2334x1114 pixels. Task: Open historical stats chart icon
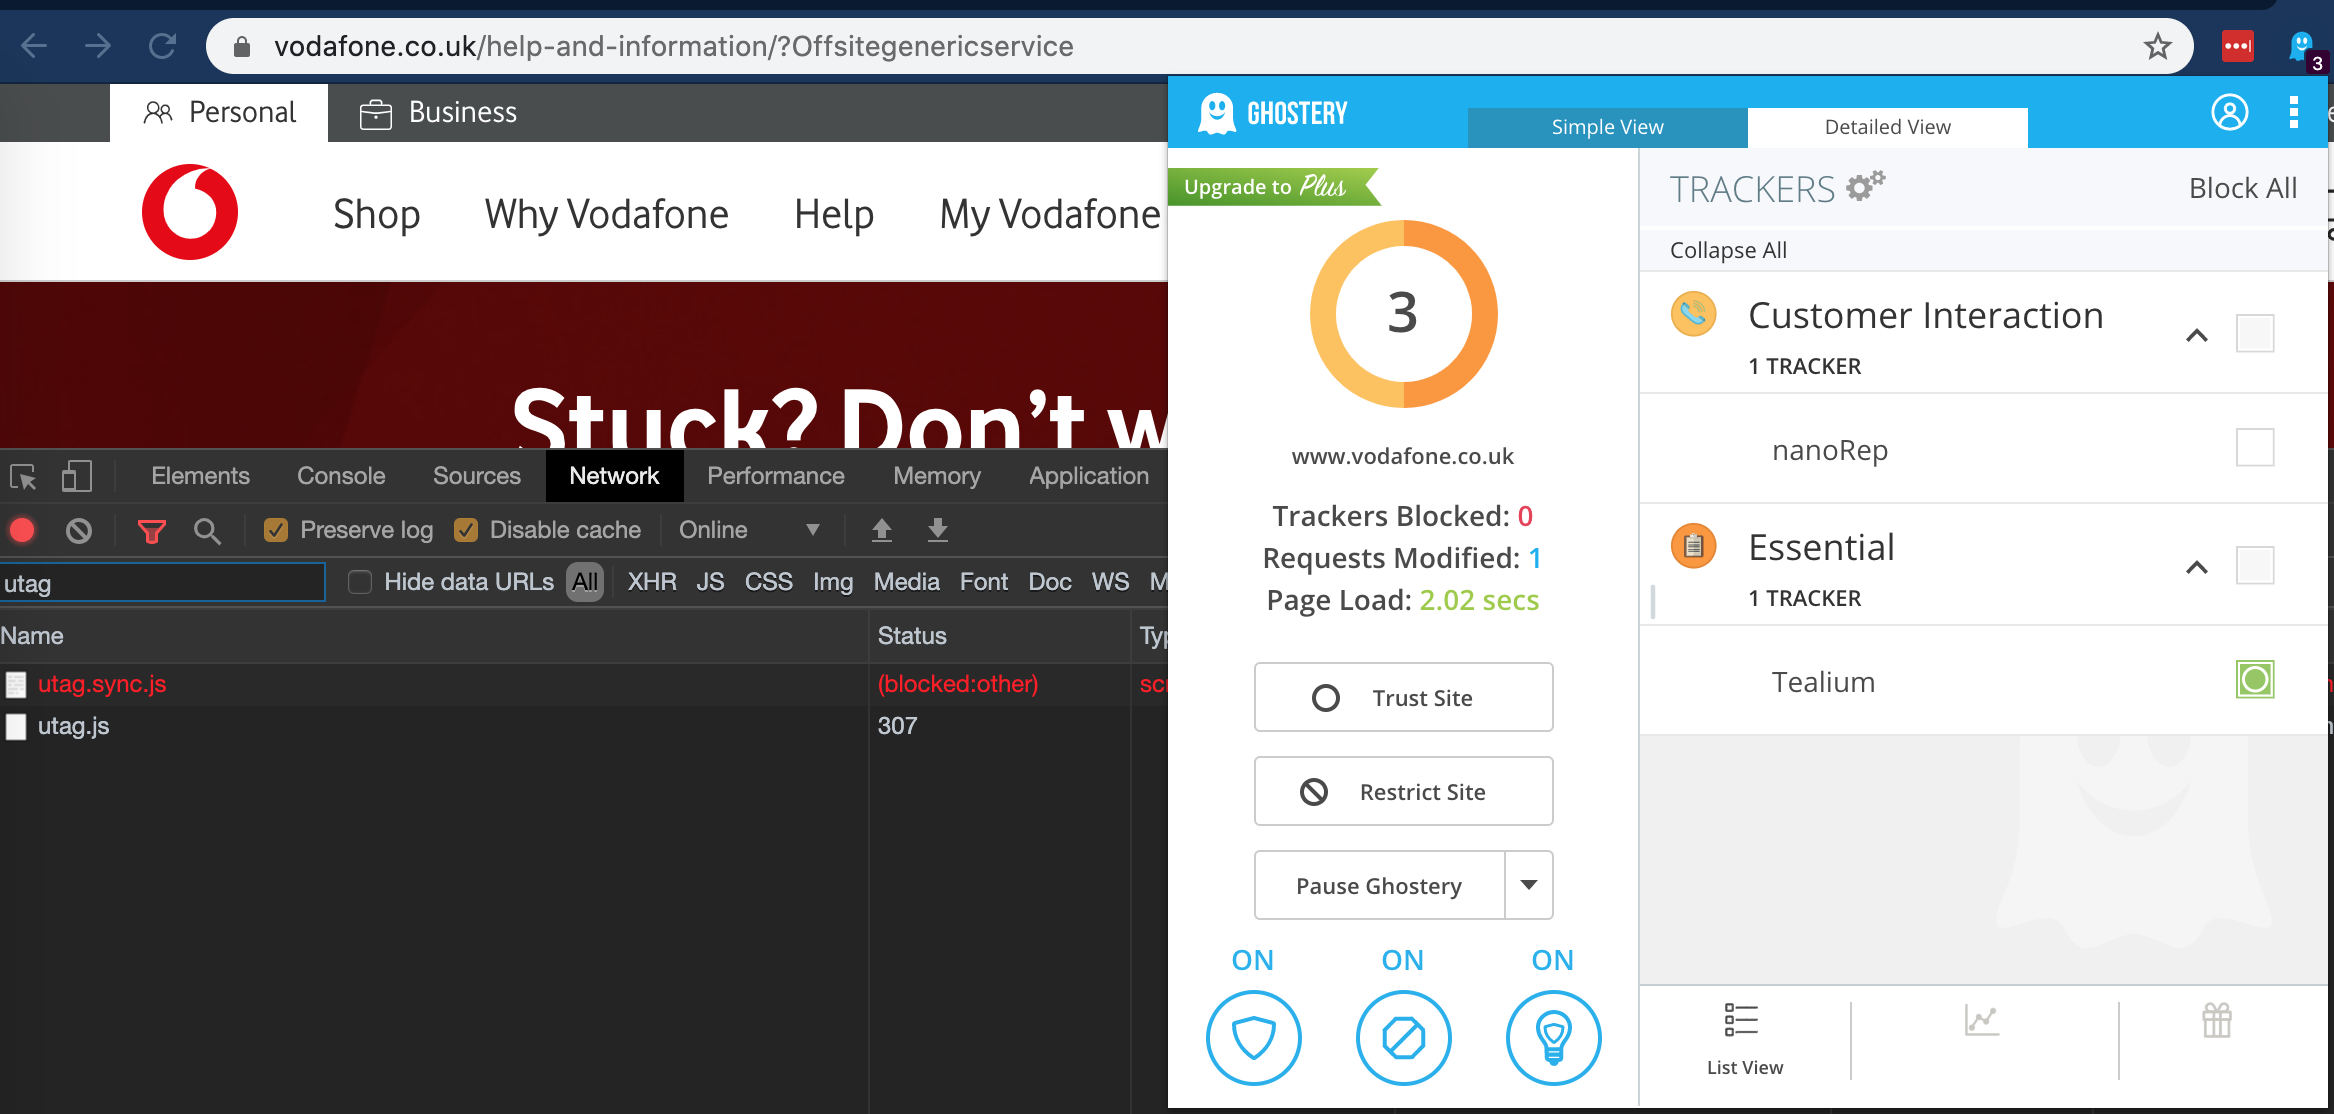pos(1981,1021)
